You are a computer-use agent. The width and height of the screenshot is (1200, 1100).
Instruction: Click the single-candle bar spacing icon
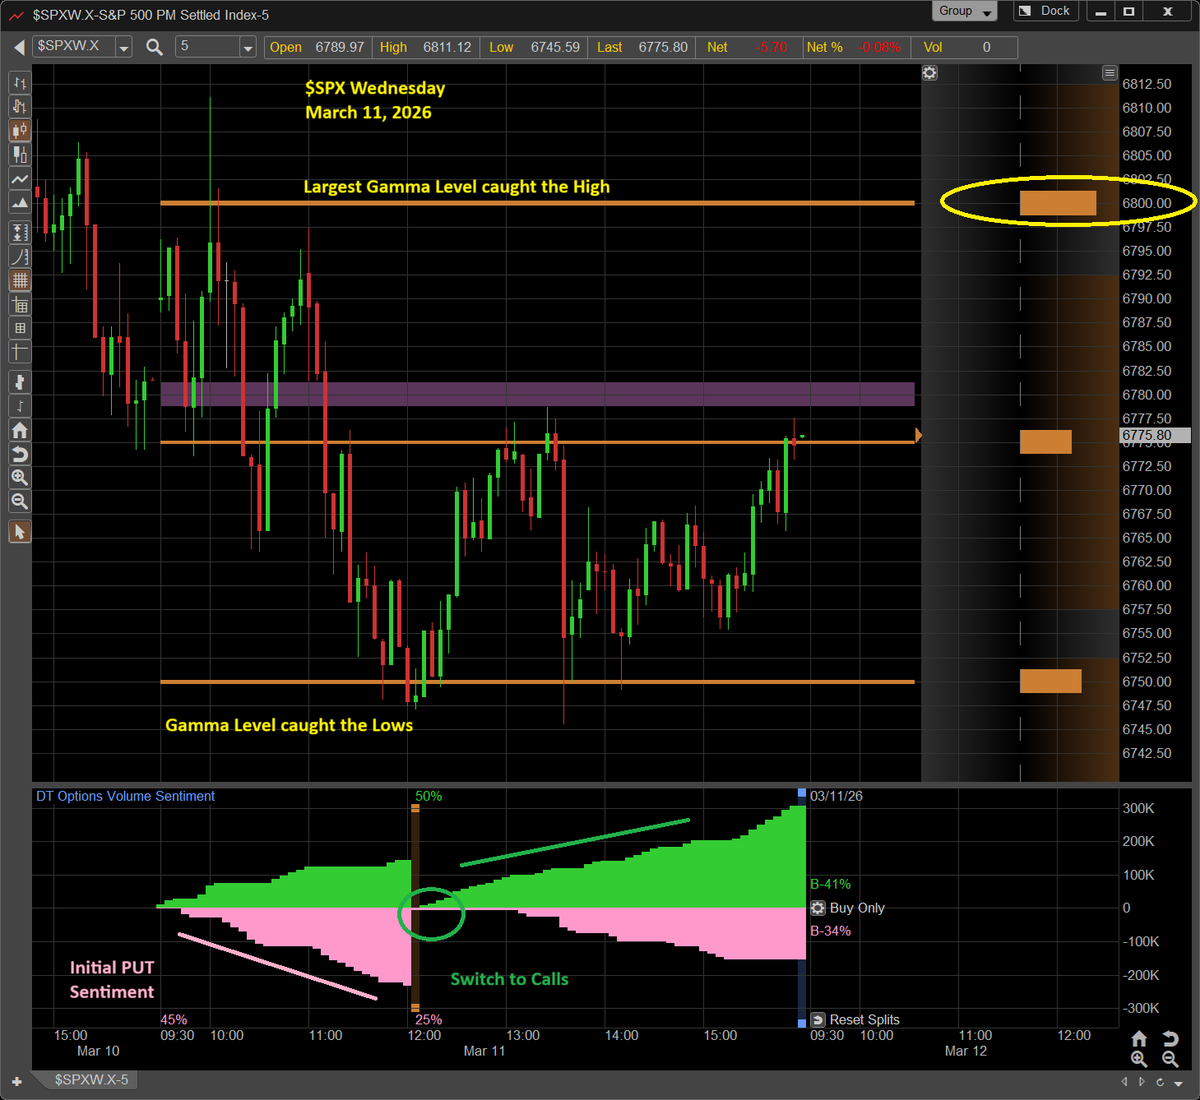(x=19, y=382)
